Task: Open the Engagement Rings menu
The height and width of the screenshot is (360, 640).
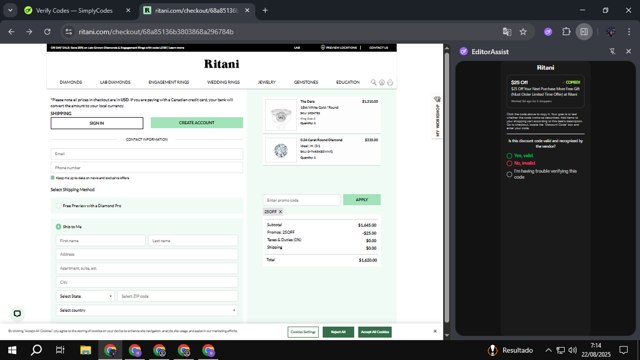Action: pyautogui.click(x=169, y=82)
